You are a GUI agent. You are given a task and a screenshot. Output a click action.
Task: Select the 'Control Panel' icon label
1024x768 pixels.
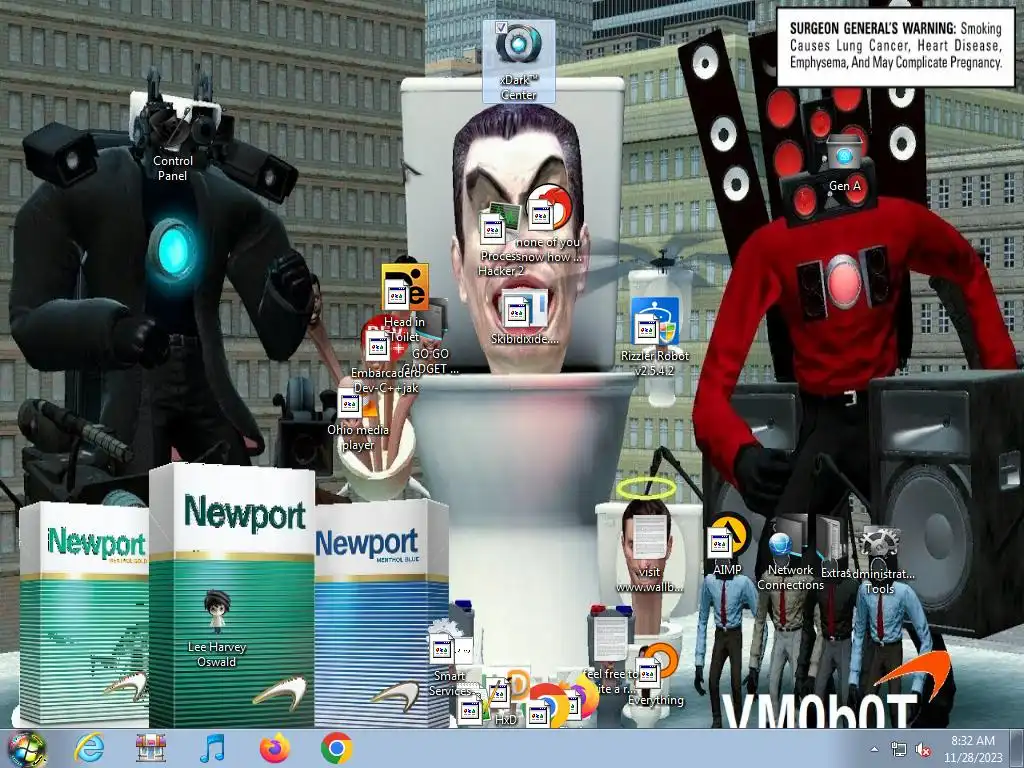(x=172, y=168)
